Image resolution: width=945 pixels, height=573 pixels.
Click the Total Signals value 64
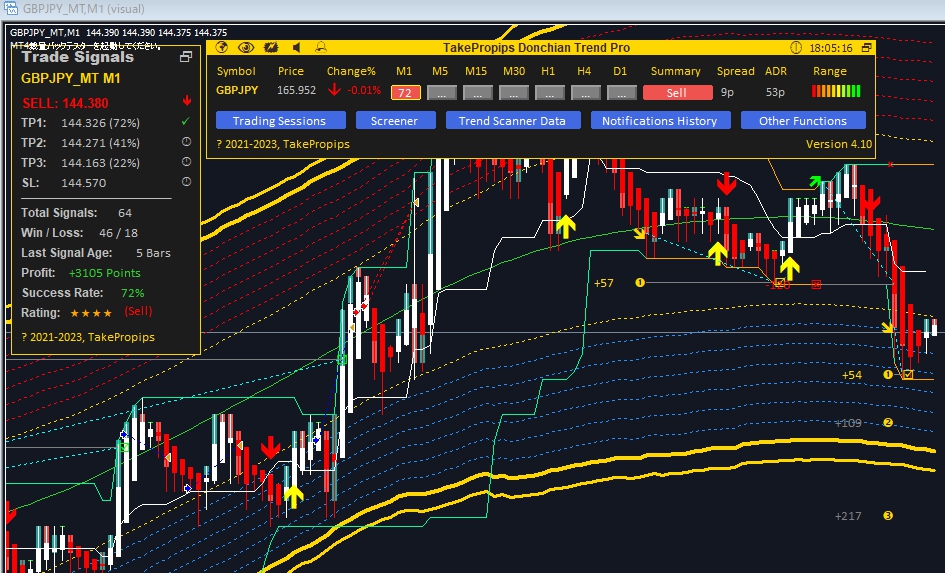point(125,213)
